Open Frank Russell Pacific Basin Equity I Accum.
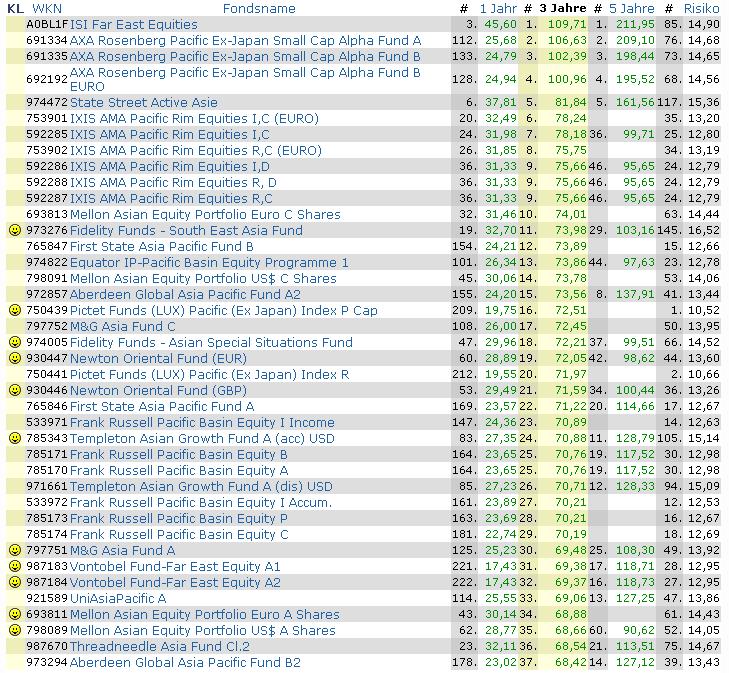This screenshot has height=673, width=729. click(201, 502)
